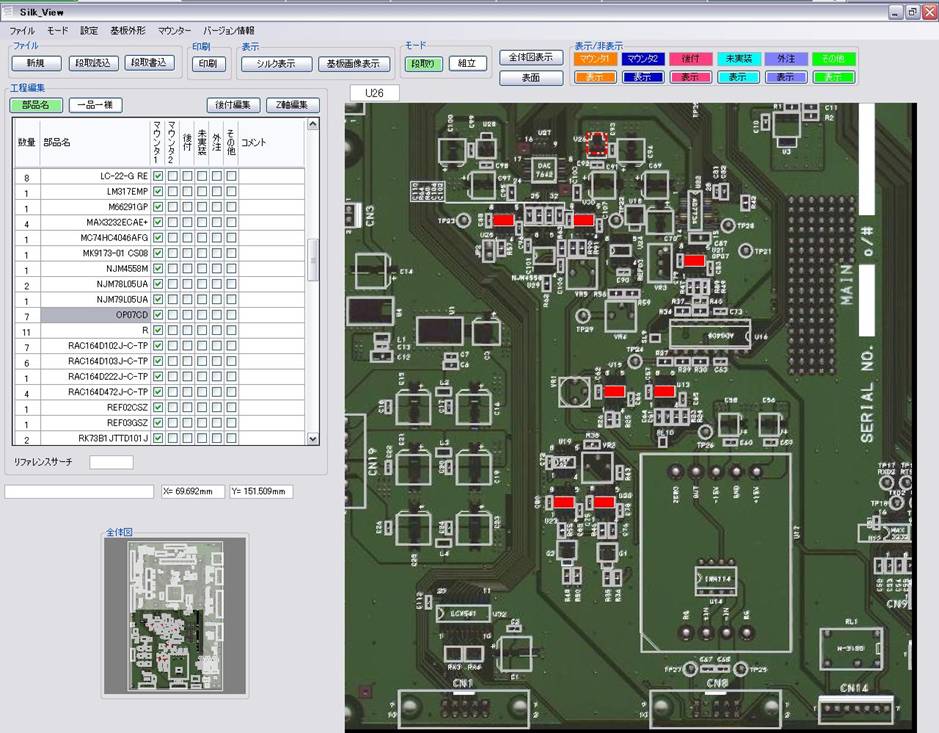
Task: Open the バージョン情報 menu
Action: tap(228, 31)
